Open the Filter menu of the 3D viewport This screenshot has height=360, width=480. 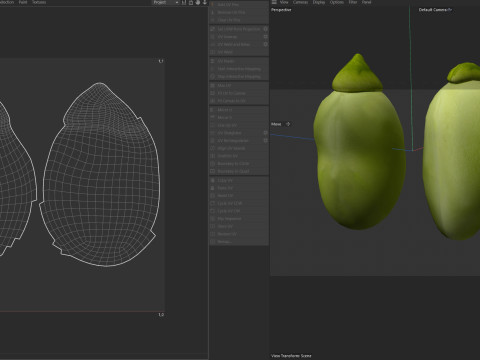click(x=353, y=2)
